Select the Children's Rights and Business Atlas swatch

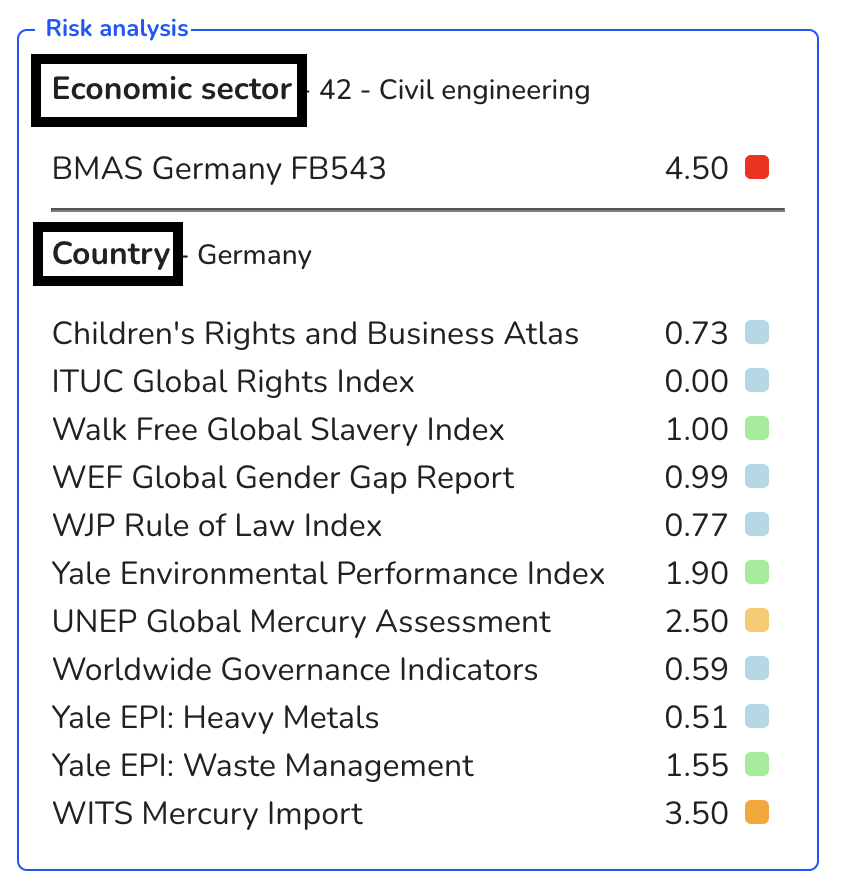[756, 332]
